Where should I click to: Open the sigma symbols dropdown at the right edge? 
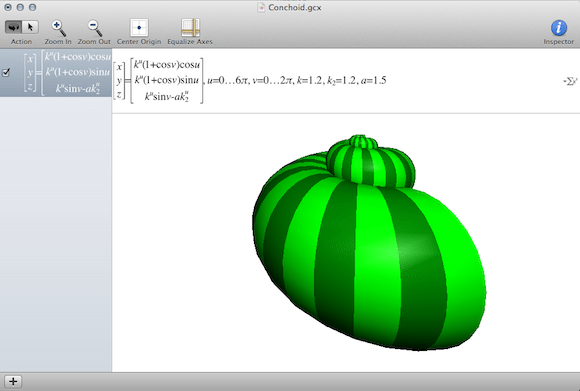(x=570, y=81)
